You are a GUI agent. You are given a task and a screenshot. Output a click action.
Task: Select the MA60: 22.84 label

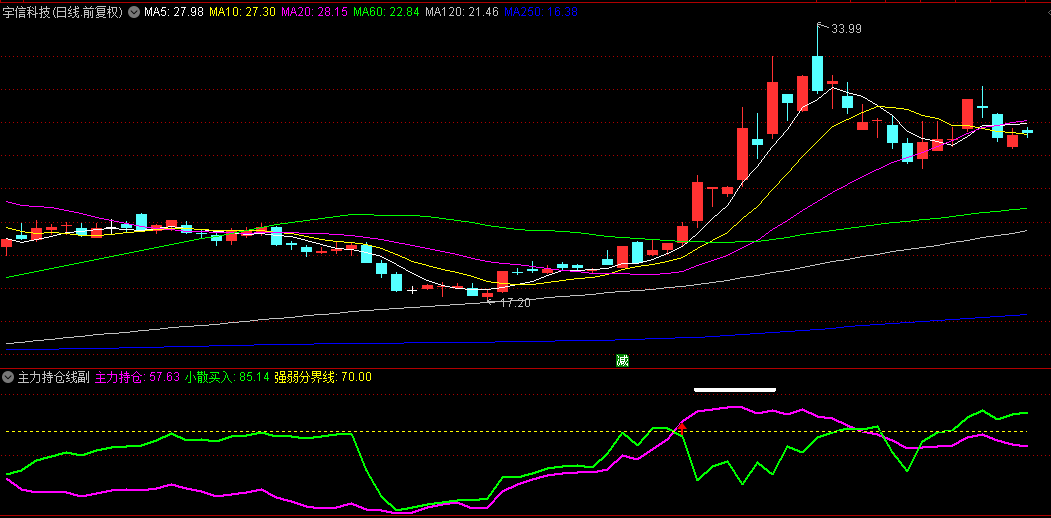click(x=387, y=11)
